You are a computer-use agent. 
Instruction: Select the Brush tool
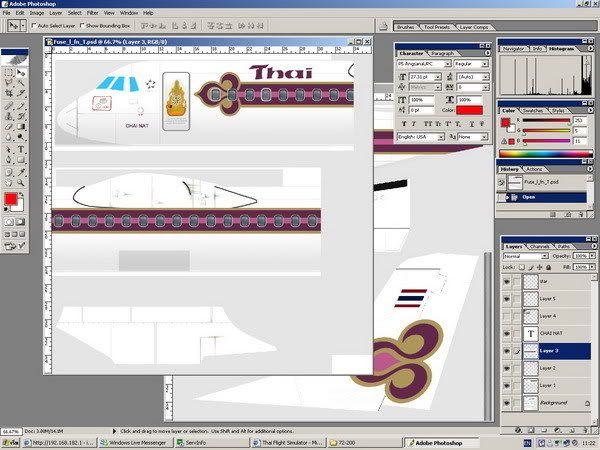(21, 106)
